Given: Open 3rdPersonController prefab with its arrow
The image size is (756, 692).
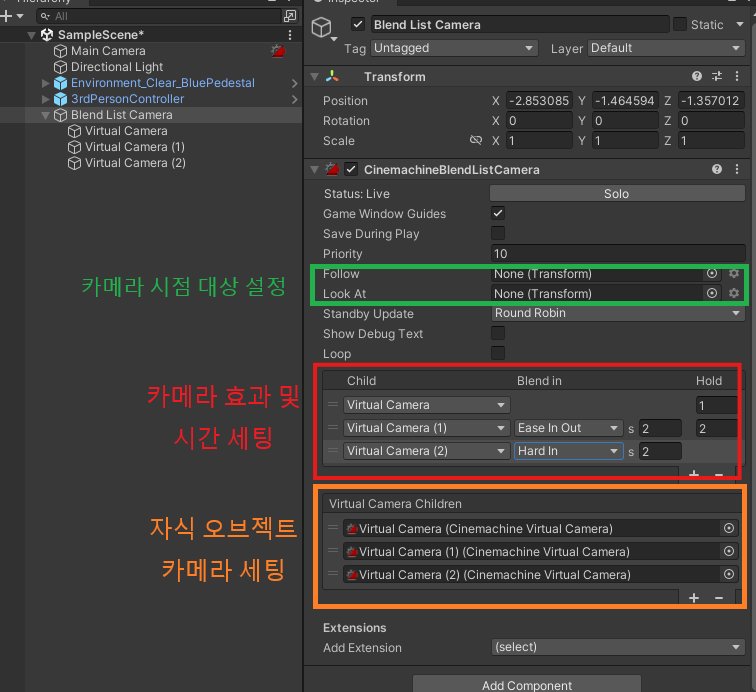Looking at the screenshot, I should (295, 99).
